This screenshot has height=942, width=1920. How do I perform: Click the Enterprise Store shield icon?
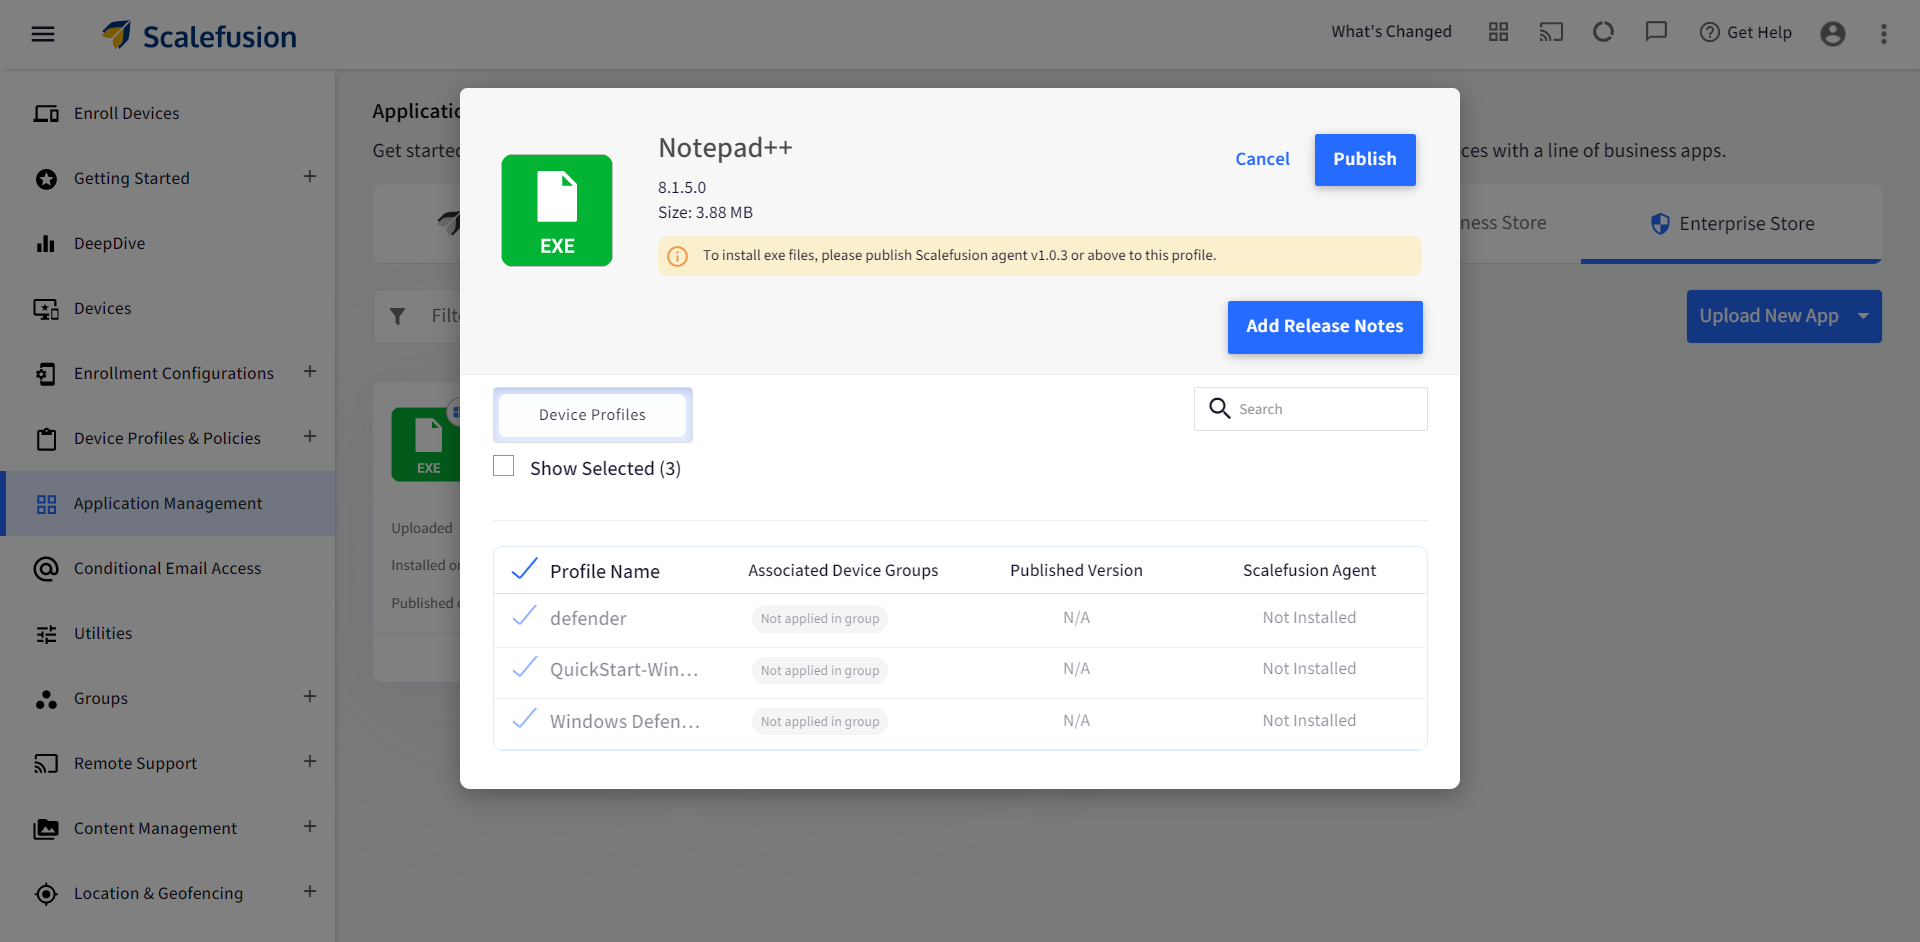pyautogui.click(x=1660, y=224)
